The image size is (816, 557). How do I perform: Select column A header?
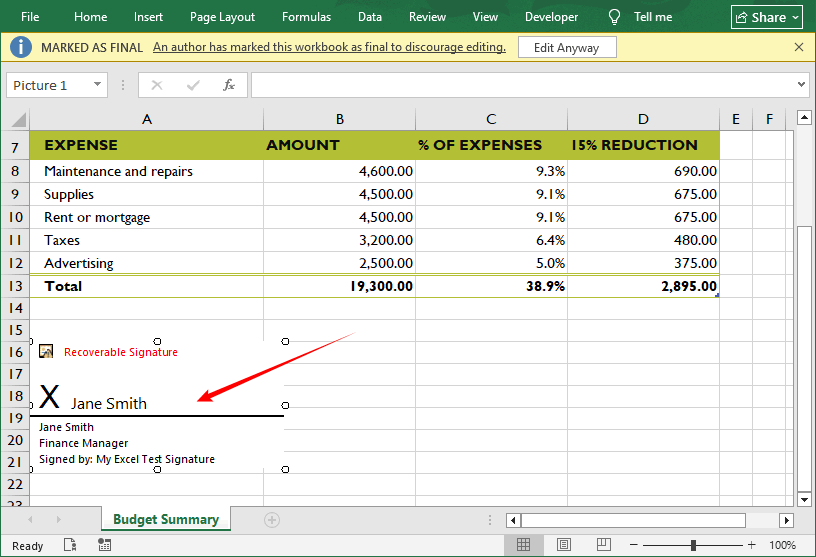click(x=147, y=119)
